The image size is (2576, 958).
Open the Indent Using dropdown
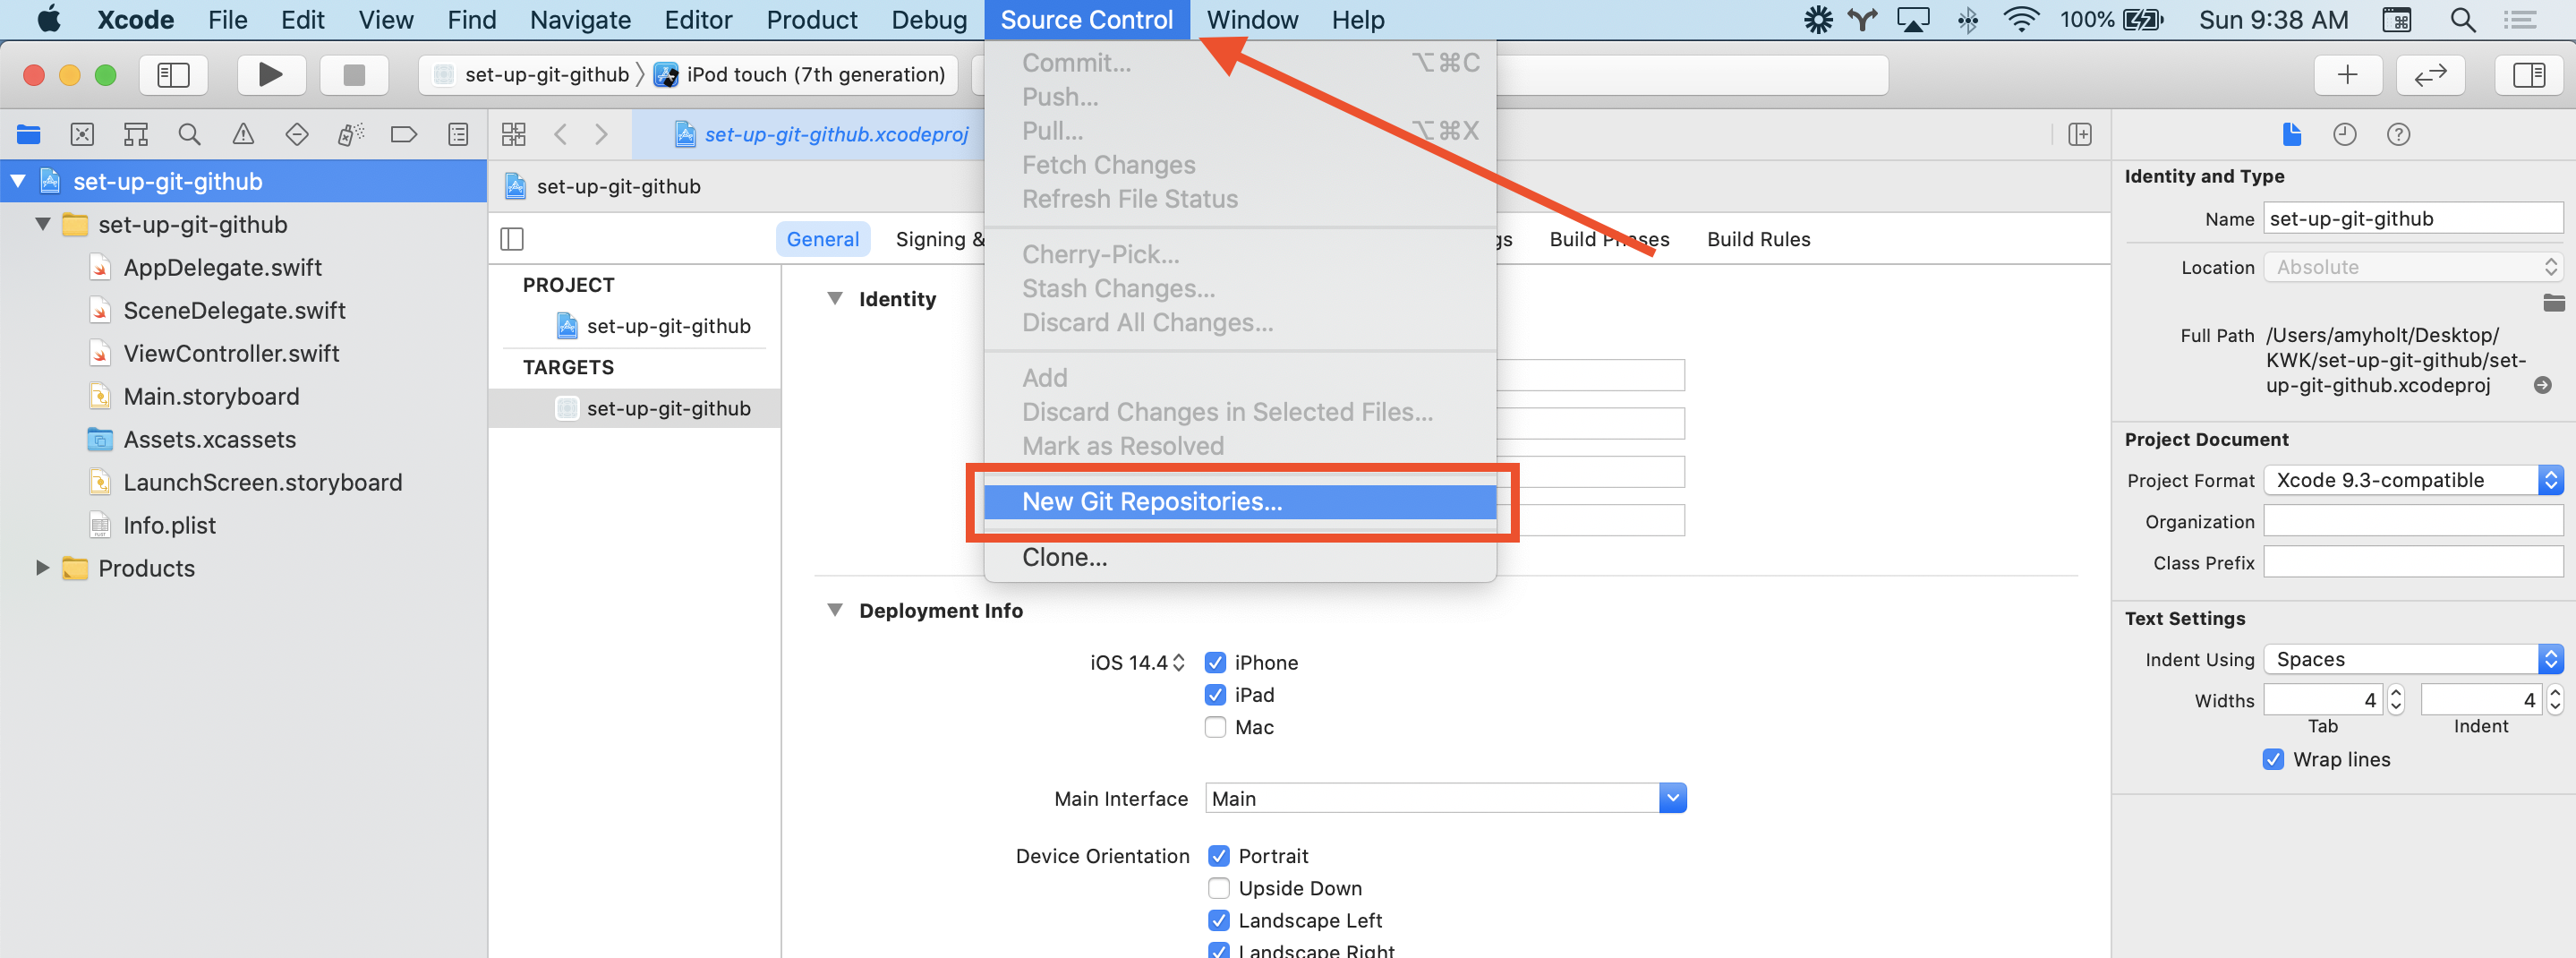2414,659
